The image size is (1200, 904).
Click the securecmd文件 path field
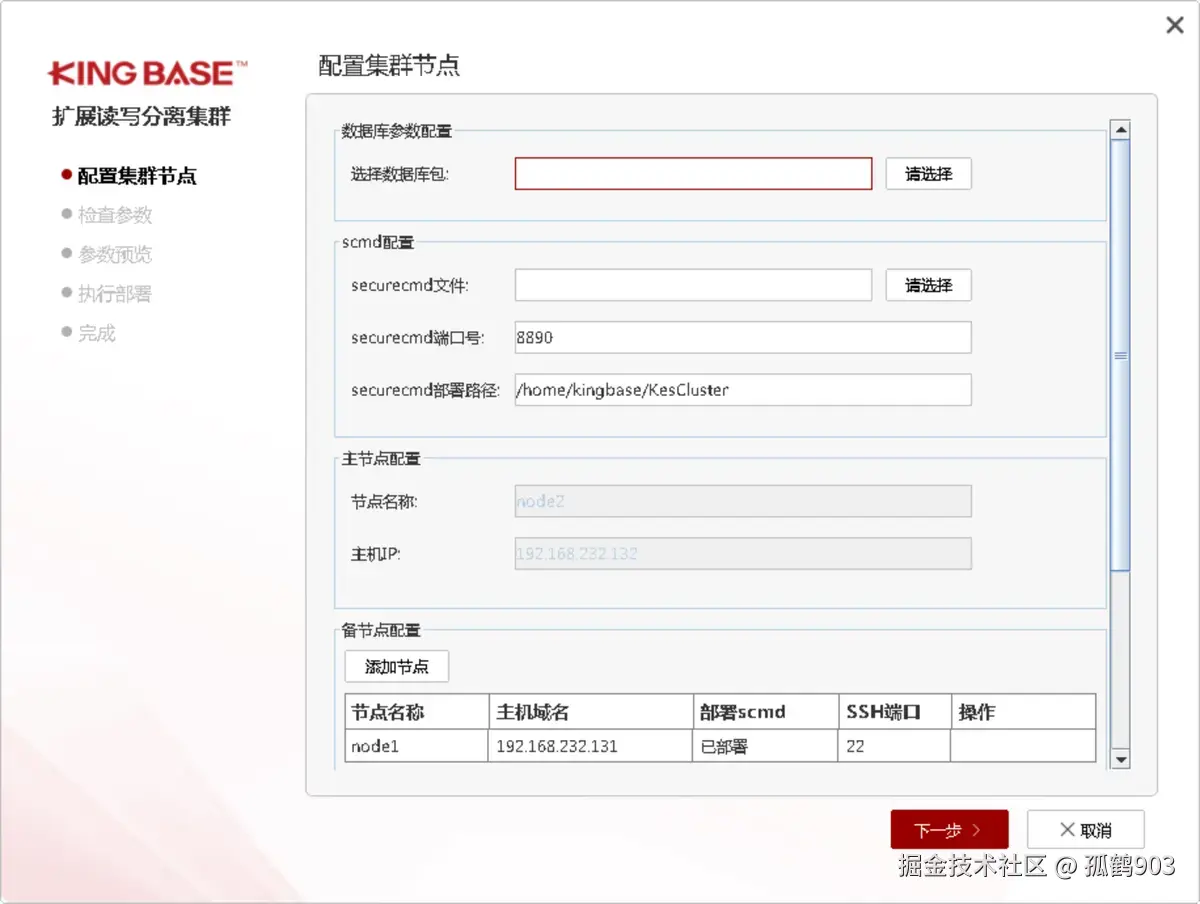[693, 285]
